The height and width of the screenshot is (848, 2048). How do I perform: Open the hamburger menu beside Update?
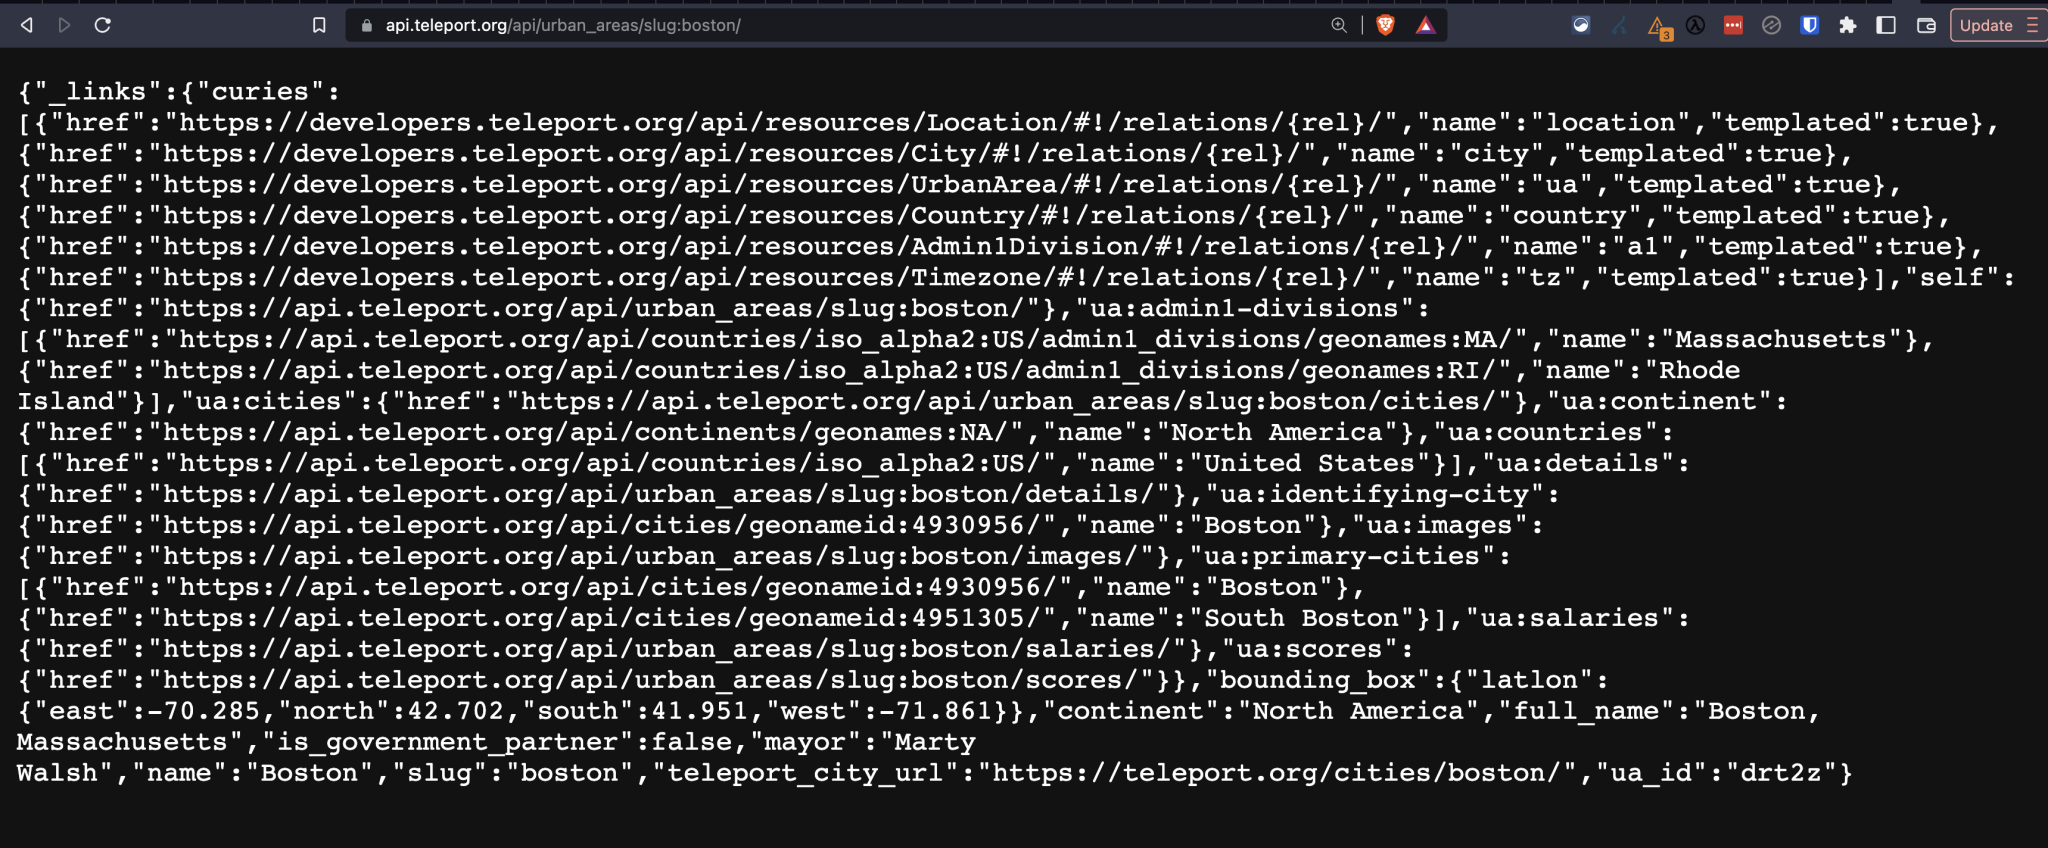click(2031, 25)
